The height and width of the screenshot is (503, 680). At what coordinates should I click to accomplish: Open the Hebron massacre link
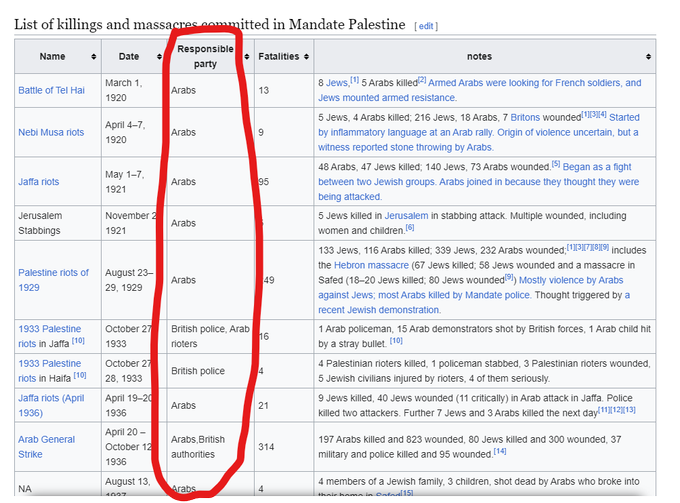371,265
